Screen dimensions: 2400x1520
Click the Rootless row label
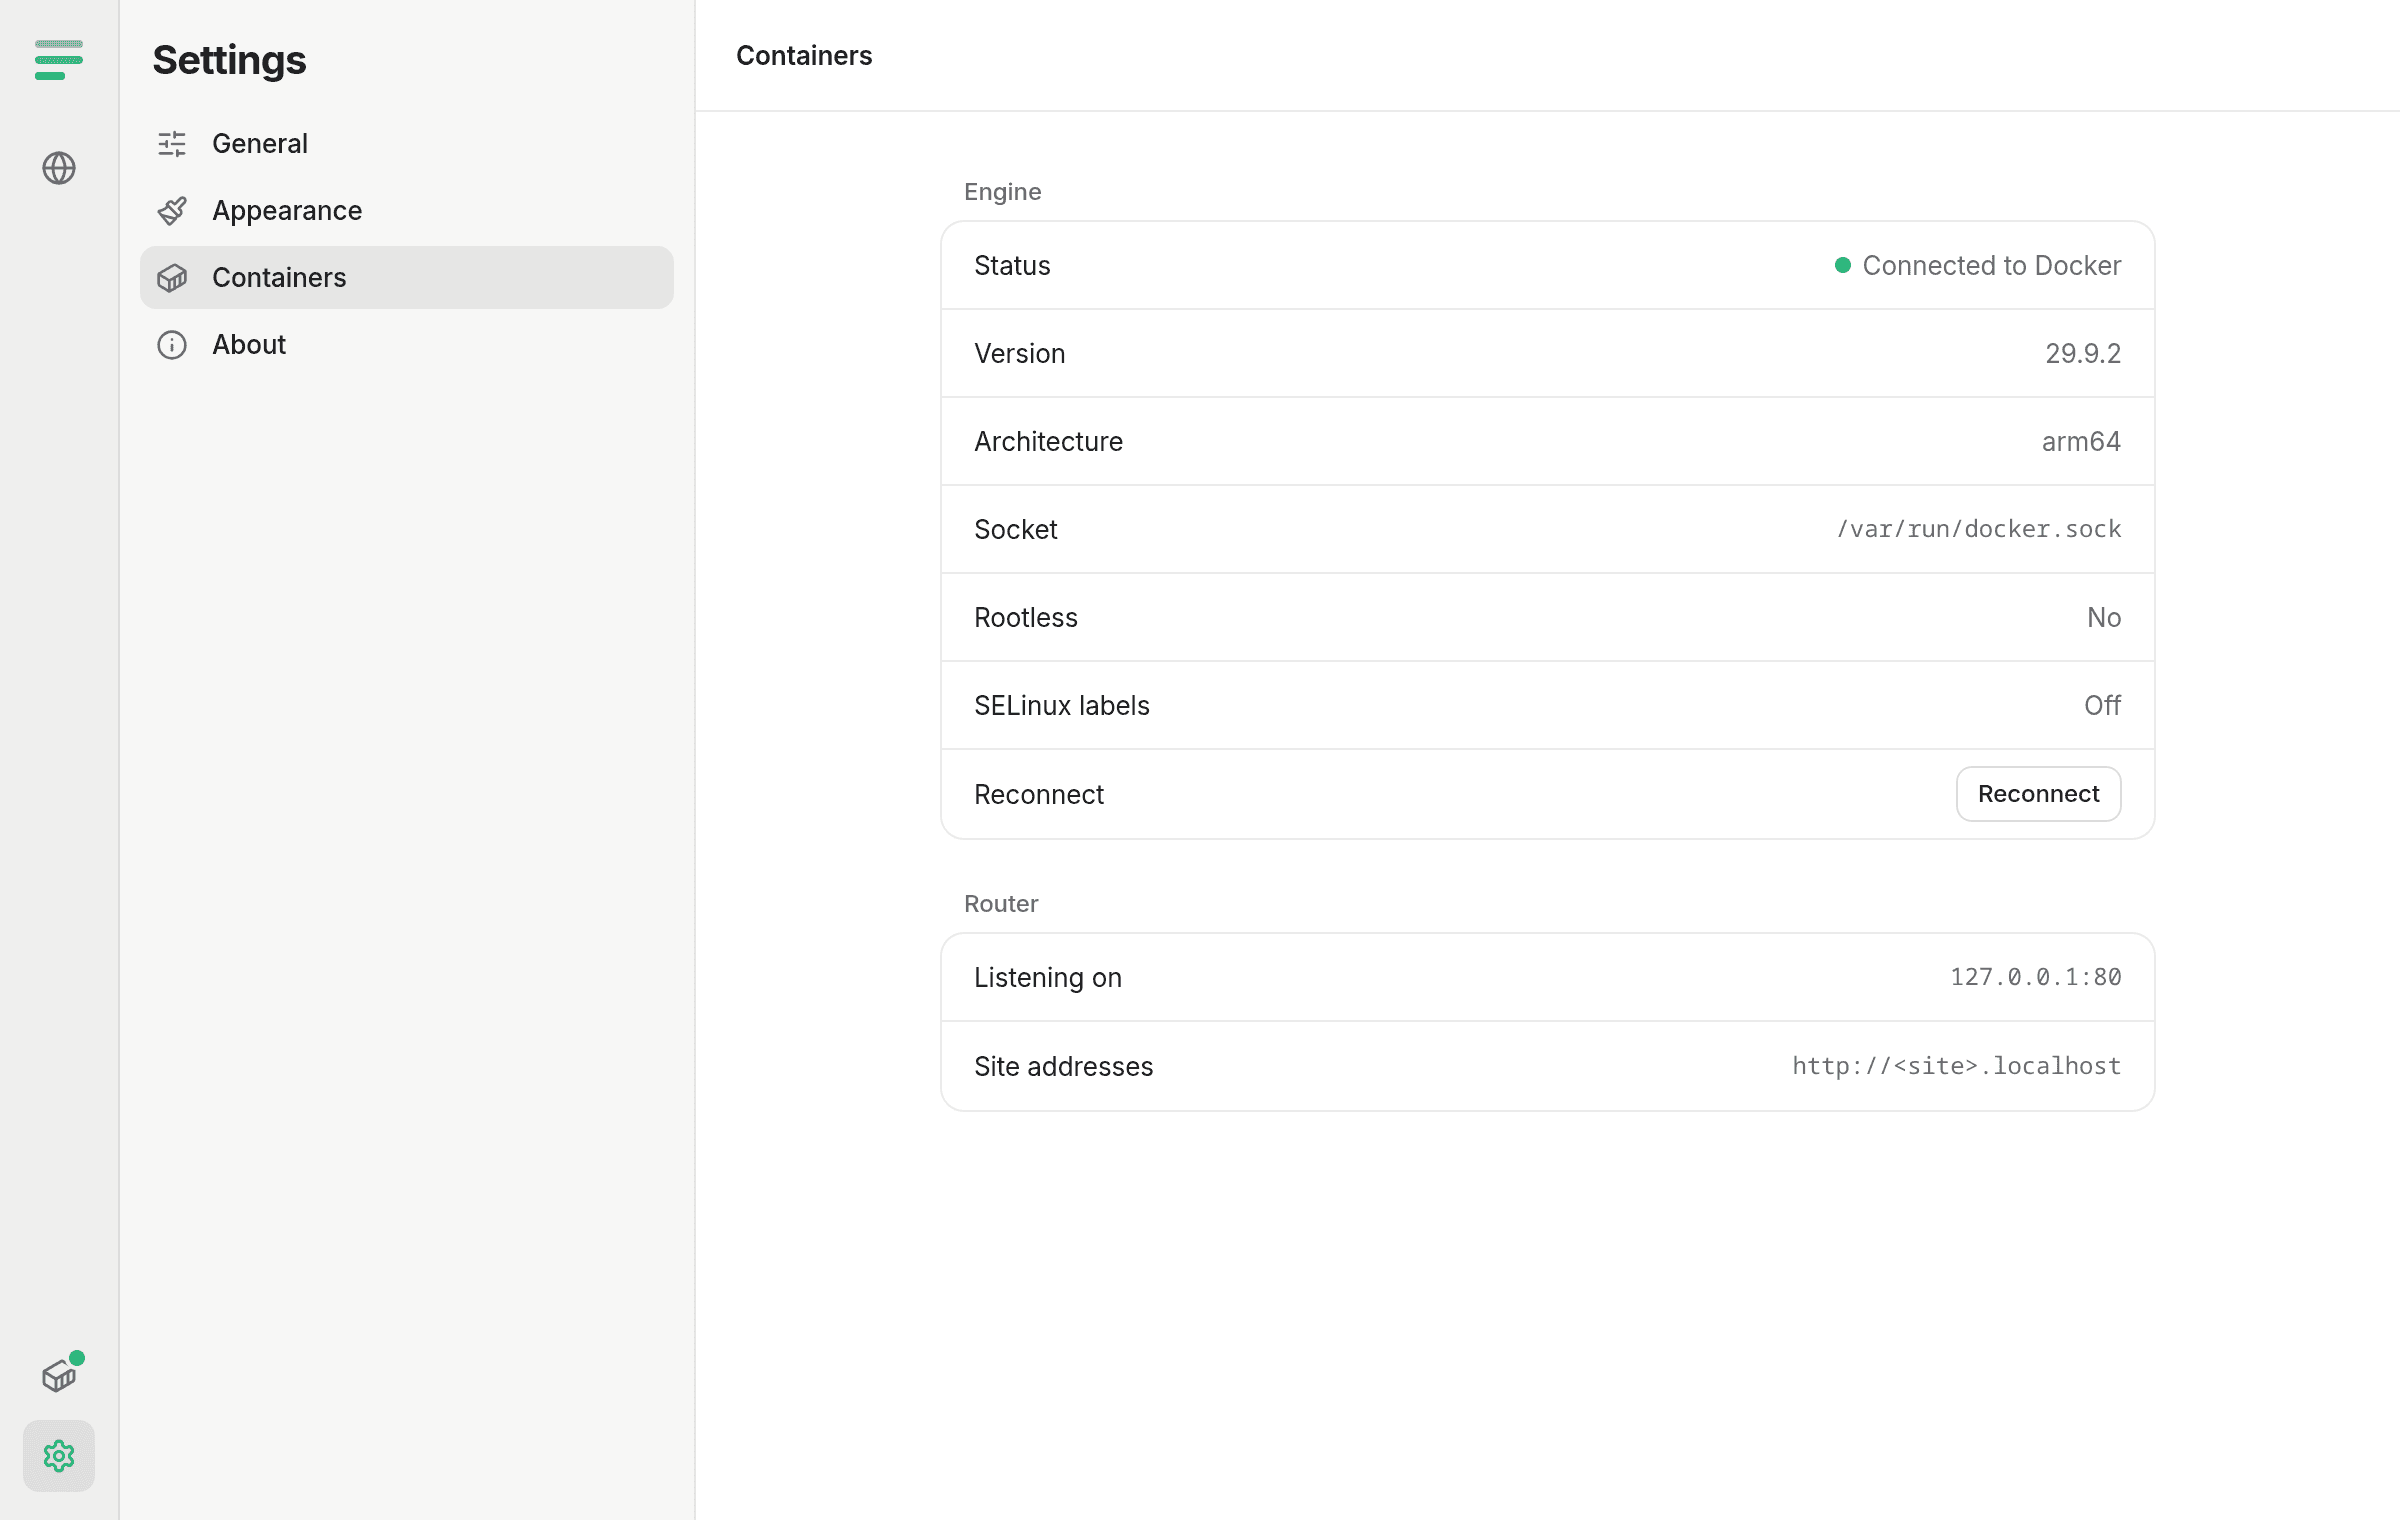[1026, 618]
